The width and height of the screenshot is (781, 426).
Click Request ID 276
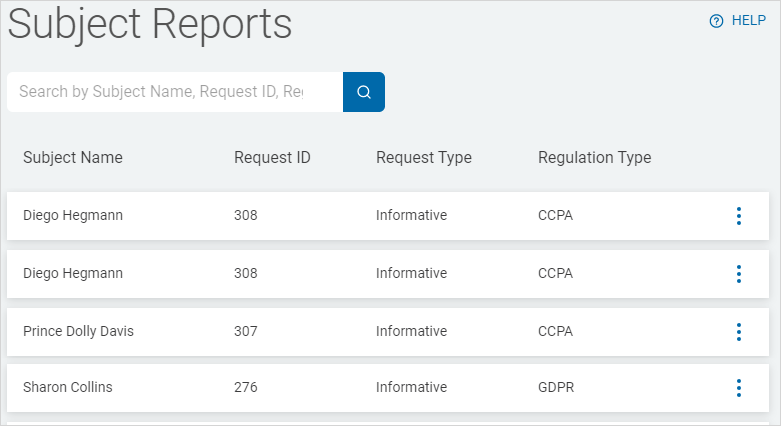click(246, 388)
